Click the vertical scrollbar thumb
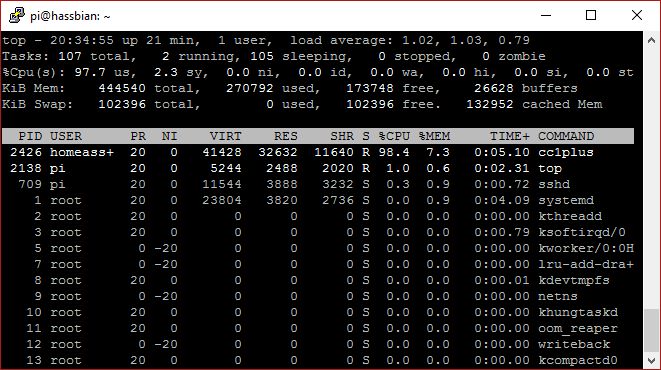The width and height of the screenshot is (661, 370). pos(651,331)
